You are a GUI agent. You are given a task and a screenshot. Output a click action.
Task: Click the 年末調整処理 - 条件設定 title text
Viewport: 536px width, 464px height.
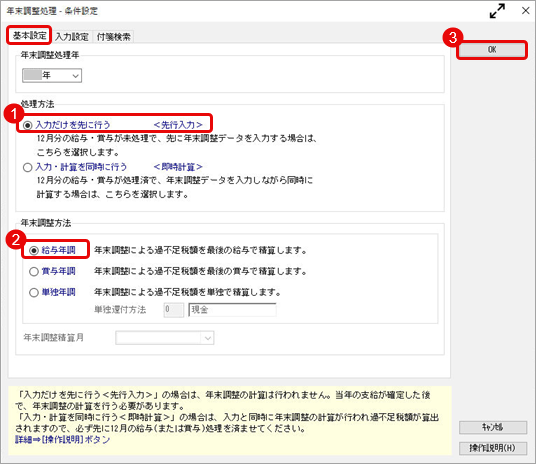point(52,11)
